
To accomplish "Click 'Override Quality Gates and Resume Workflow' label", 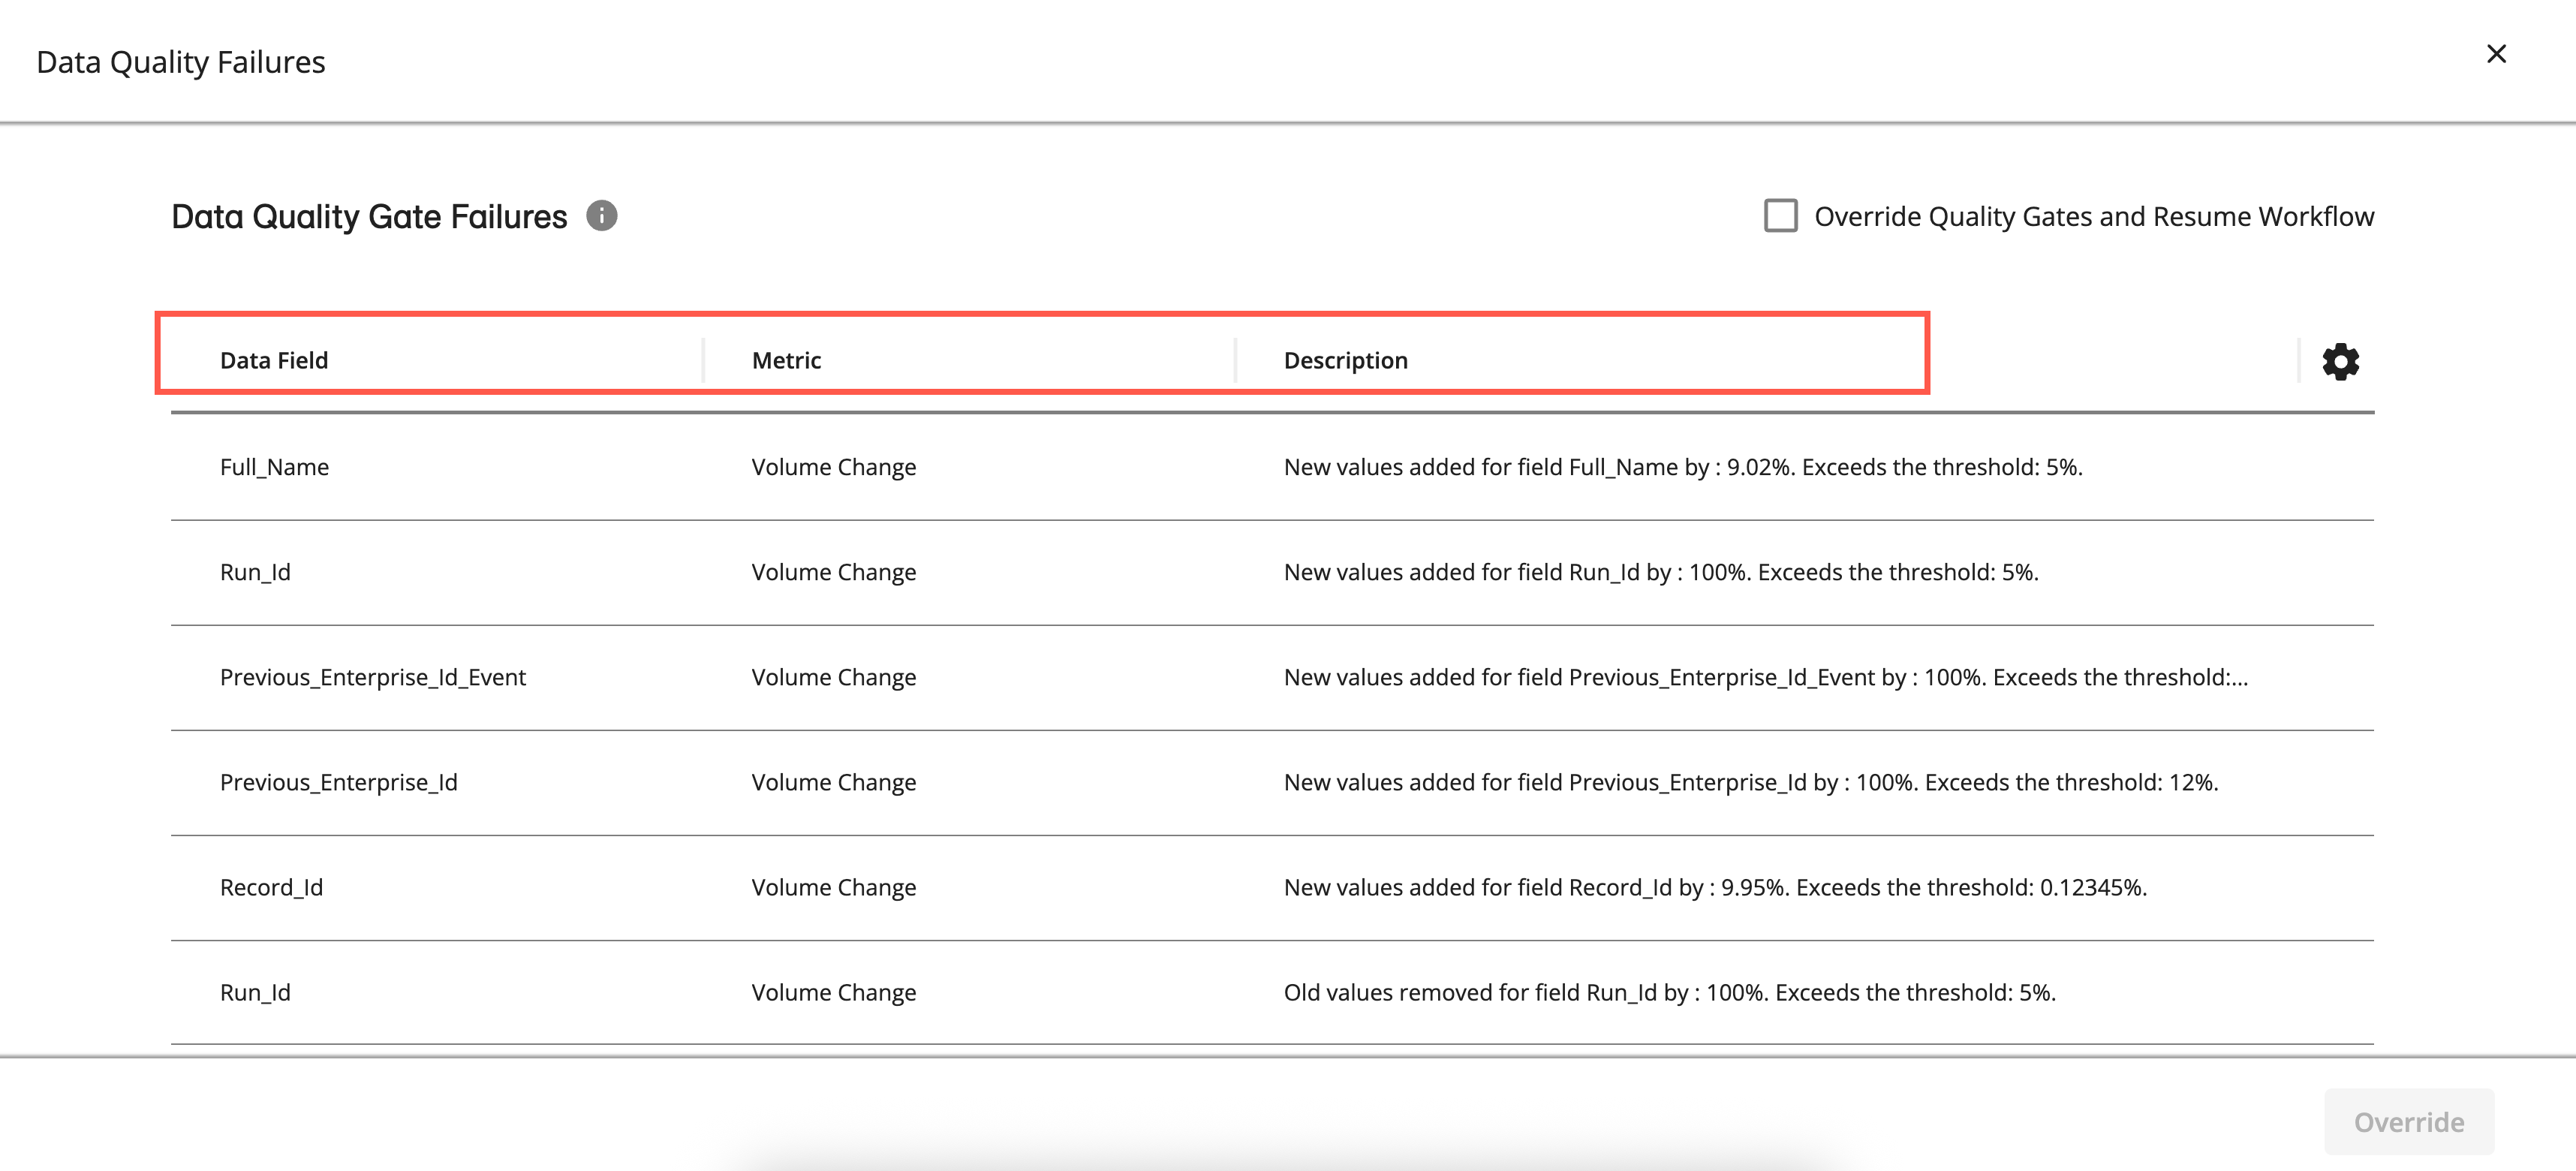I will [2094, 216].
